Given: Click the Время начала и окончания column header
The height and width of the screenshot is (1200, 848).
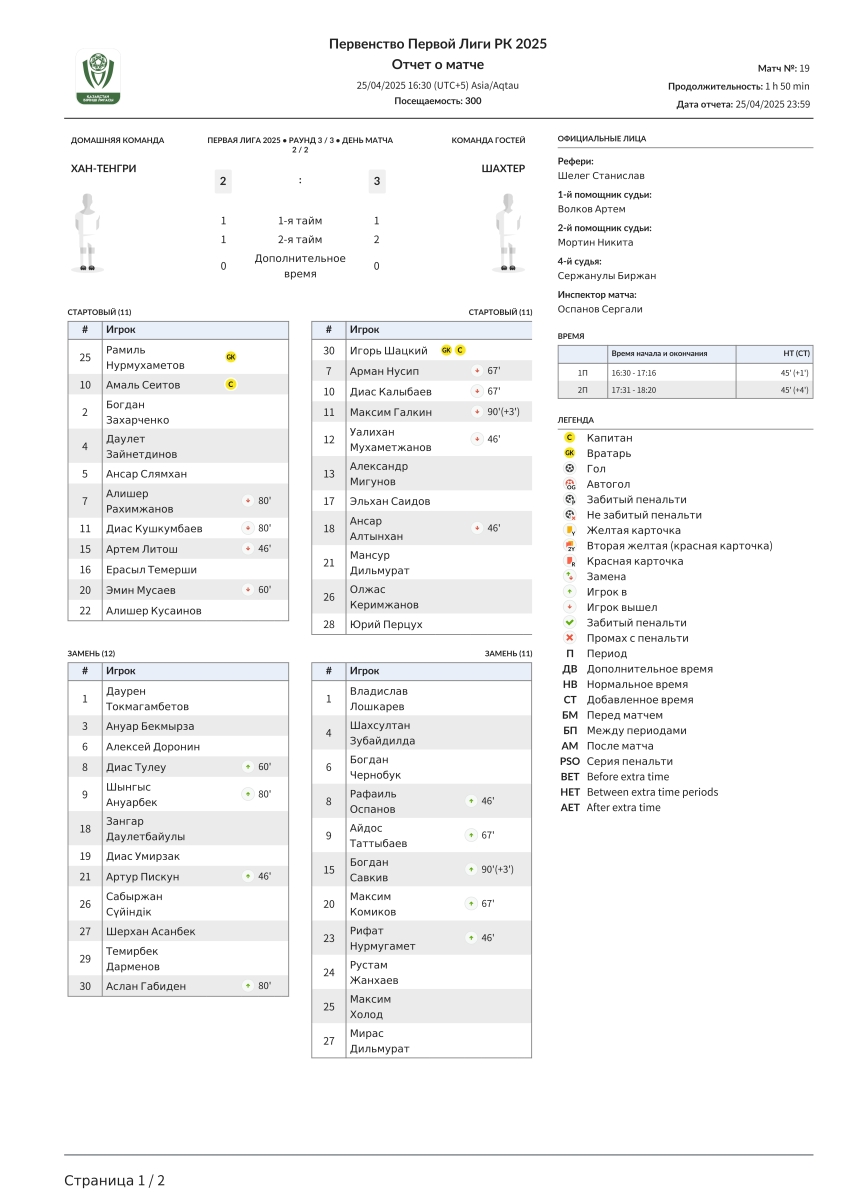Looking at the screenshot, I should [x=659, y=354].
